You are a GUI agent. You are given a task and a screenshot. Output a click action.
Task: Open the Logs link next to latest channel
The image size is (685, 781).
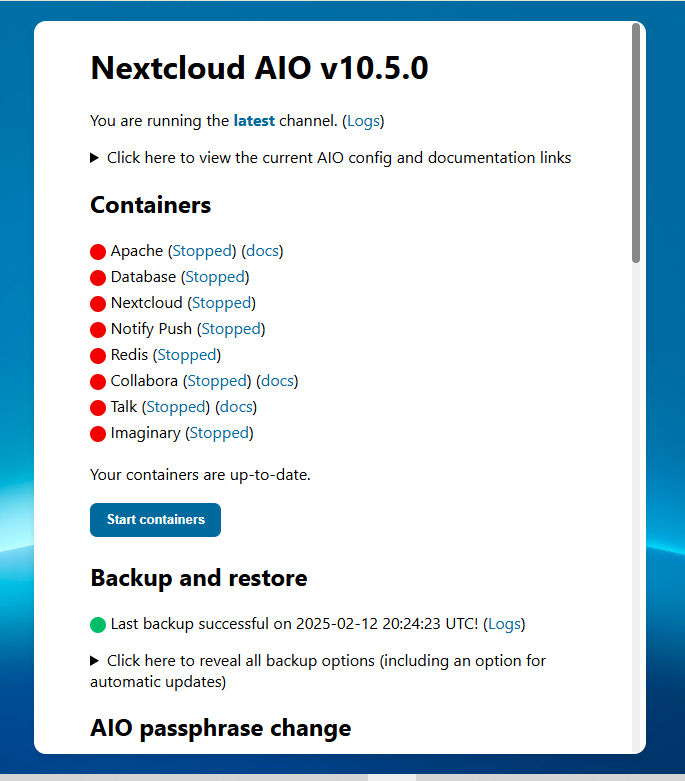[x=364, y=121]
